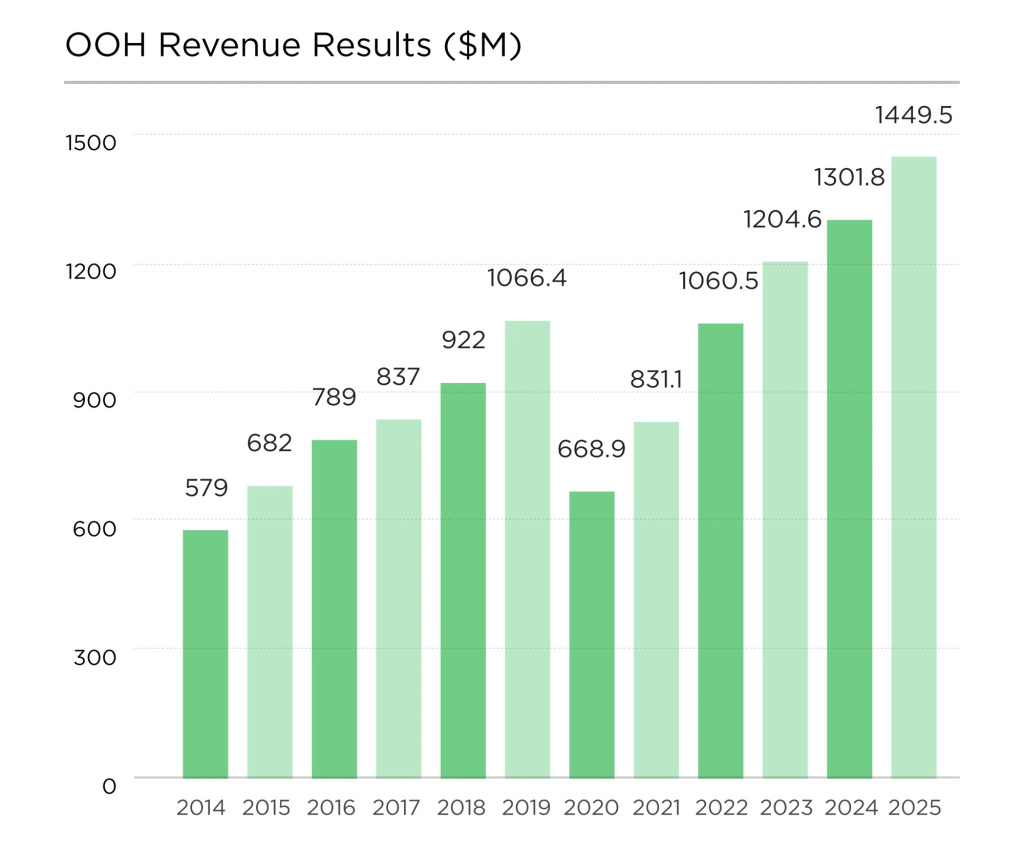Click the 922 bar for 2018

[462, 580]
